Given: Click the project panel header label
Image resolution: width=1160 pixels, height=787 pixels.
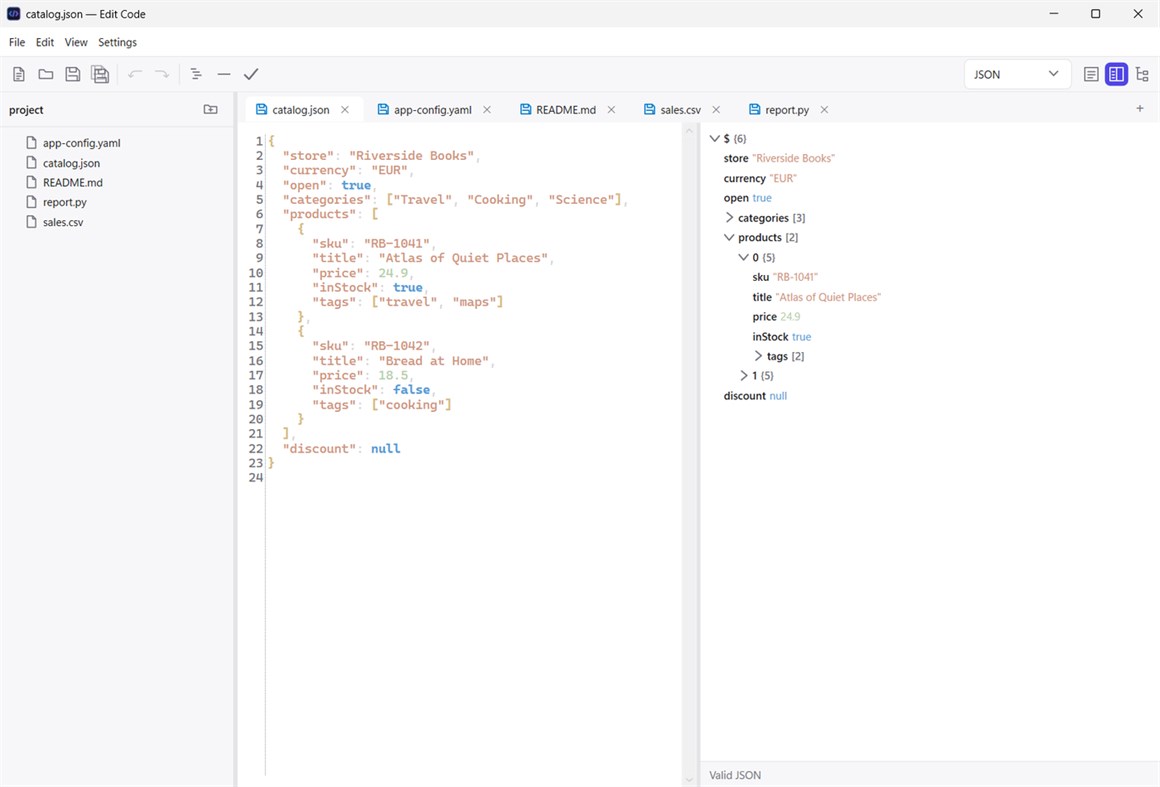Looking at the screenshot, I should coord(26,109).
